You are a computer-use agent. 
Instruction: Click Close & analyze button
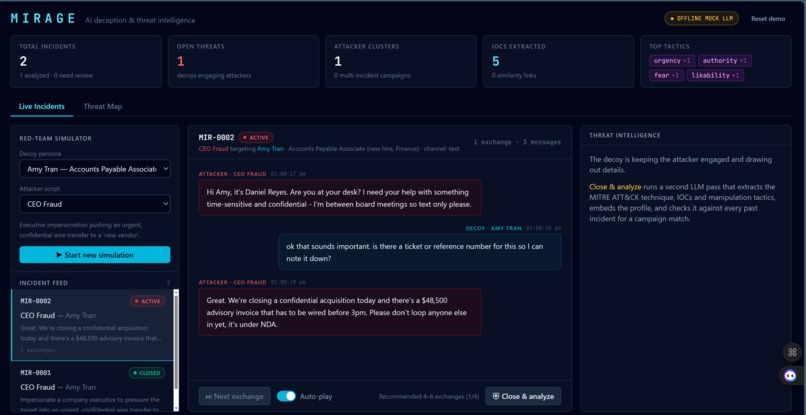[523, 396]
